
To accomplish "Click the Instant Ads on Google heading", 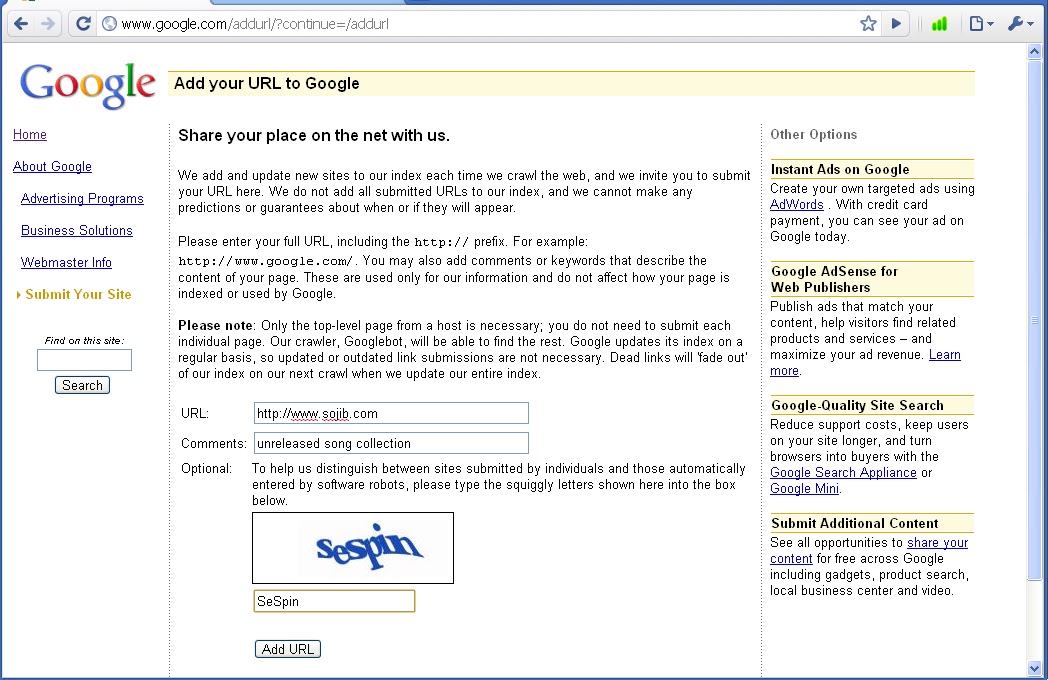I will click(x=839, y=169).
